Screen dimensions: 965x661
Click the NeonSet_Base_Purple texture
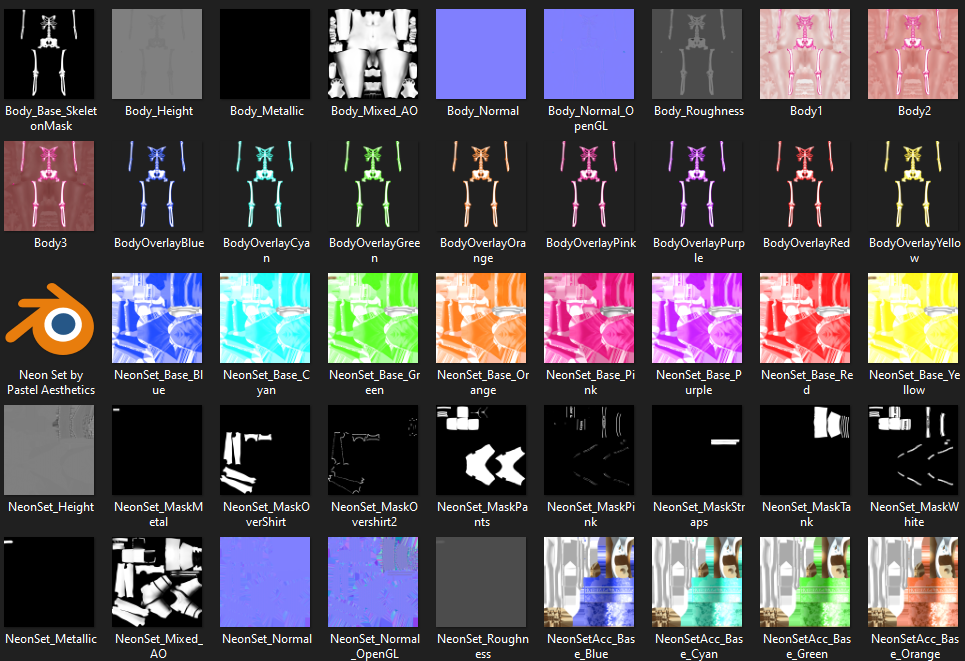pyautogui.click(x=697, y=318)
